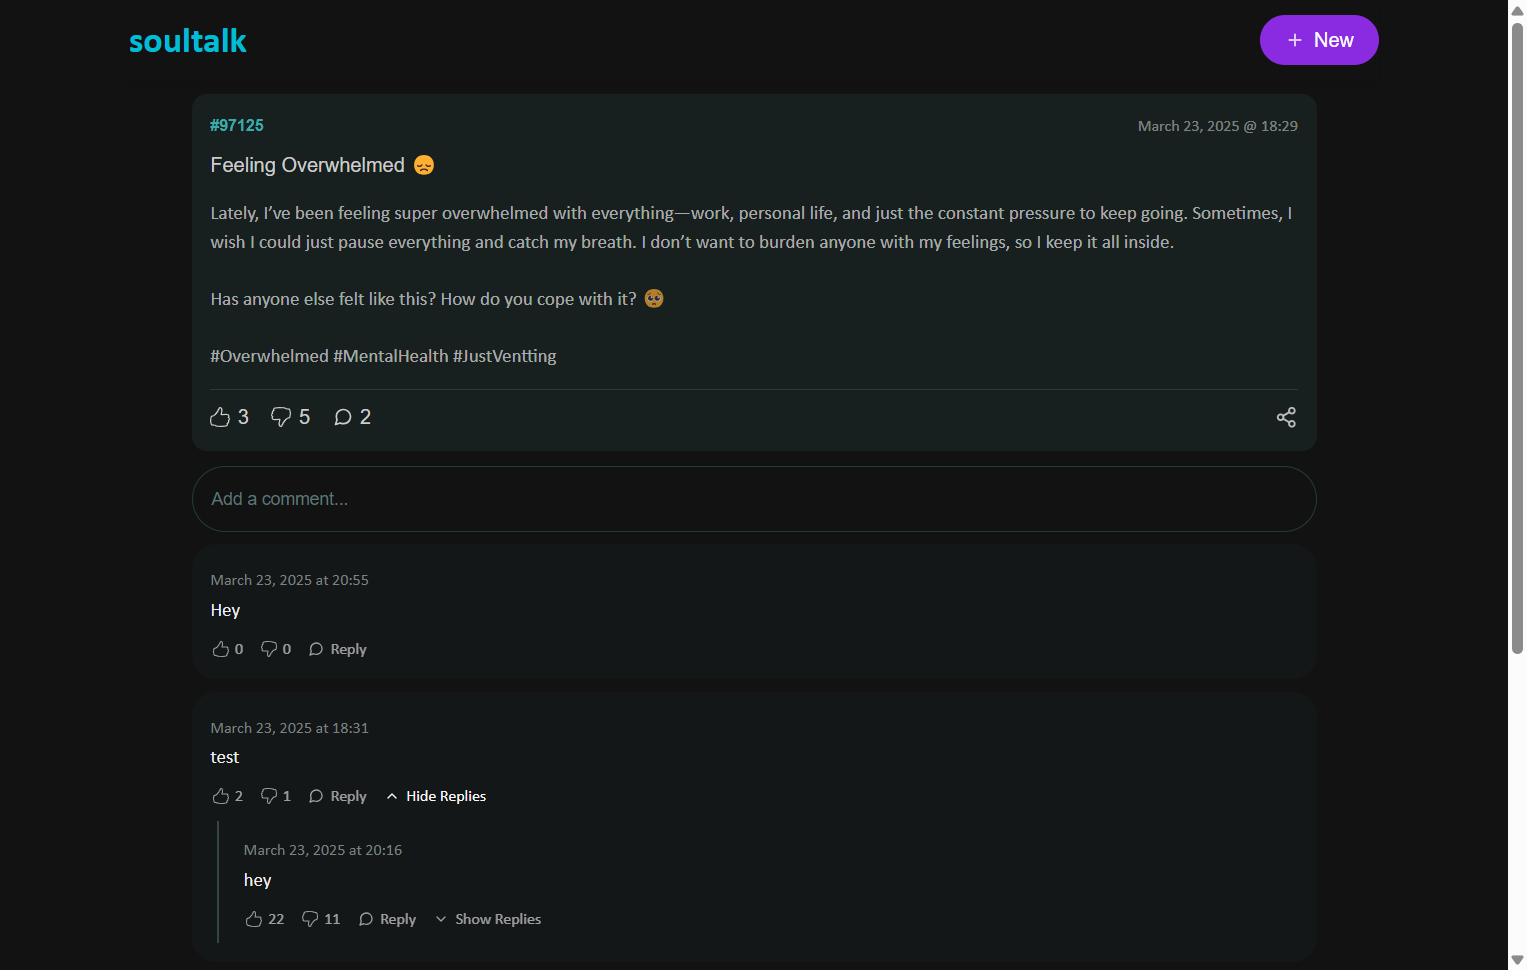The width and height of the screenshot is (1527, 970).
Task: Reply to the "test" comment
Action: click(x=338, y=796)
